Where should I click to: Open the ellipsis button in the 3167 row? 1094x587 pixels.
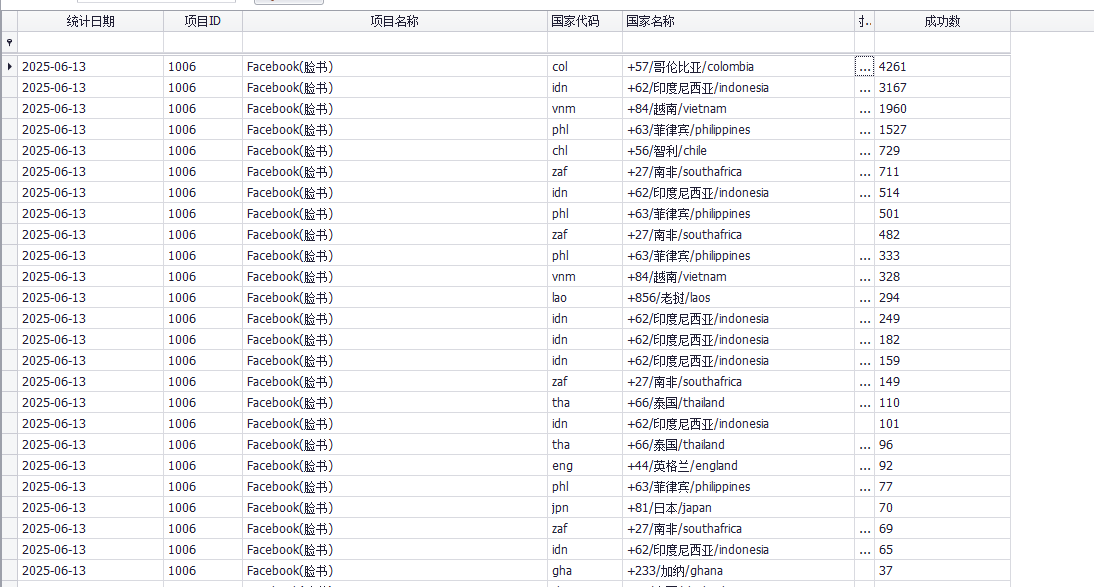[864, 87]
